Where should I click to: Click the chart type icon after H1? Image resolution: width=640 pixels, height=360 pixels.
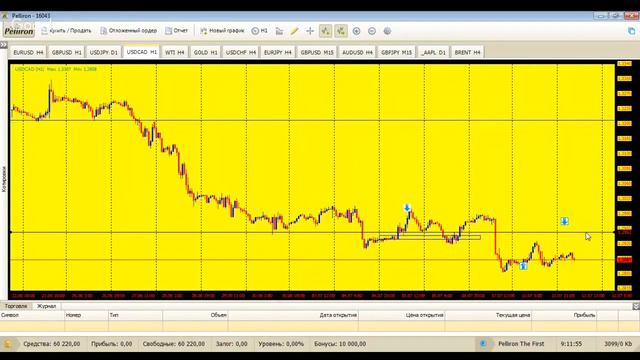coord(279,31)
